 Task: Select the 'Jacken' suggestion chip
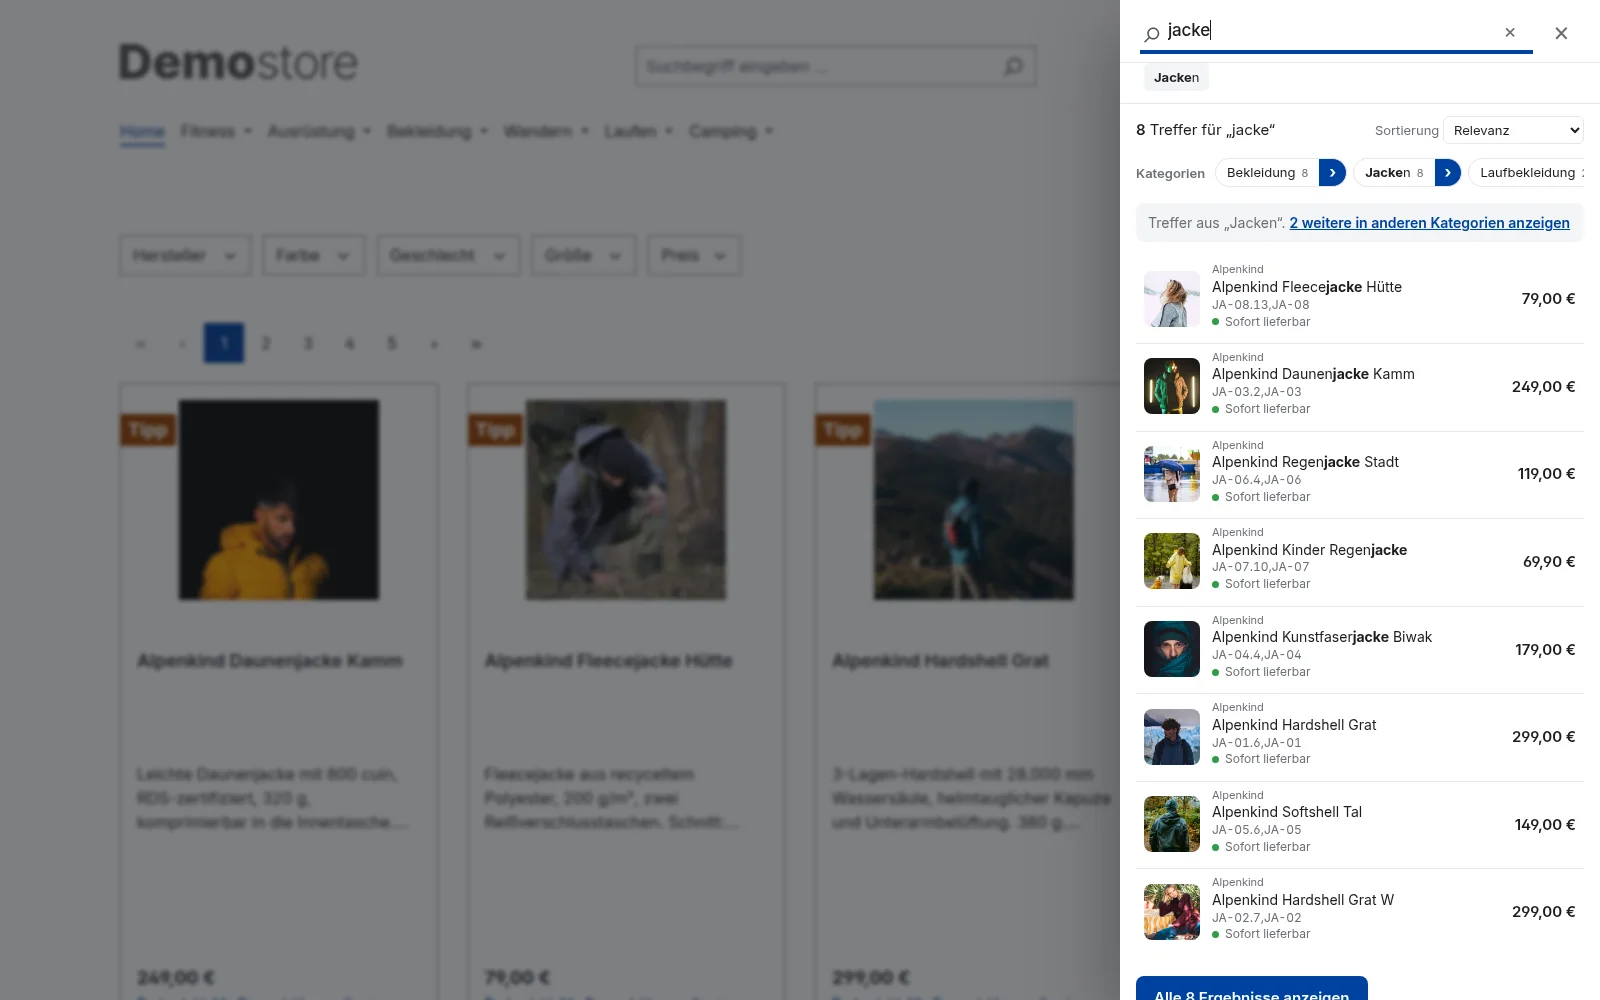[x=1176, y=77]
